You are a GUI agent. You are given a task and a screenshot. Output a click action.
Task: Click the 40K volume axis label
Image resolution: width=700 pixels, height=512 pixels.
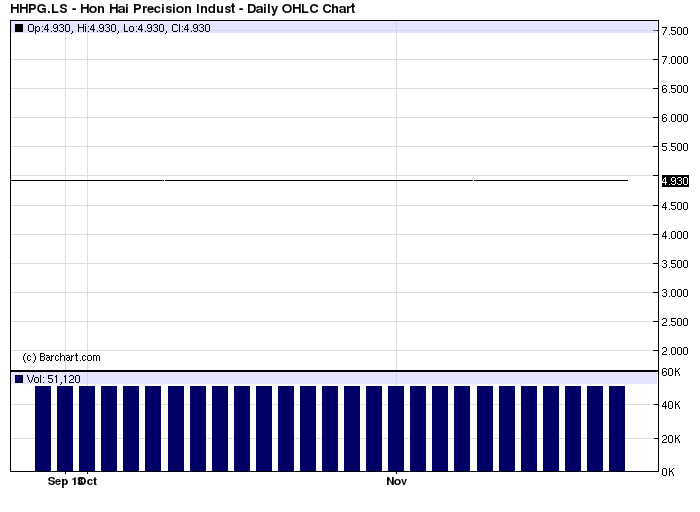pyautogui.click(x=671, y=405)
